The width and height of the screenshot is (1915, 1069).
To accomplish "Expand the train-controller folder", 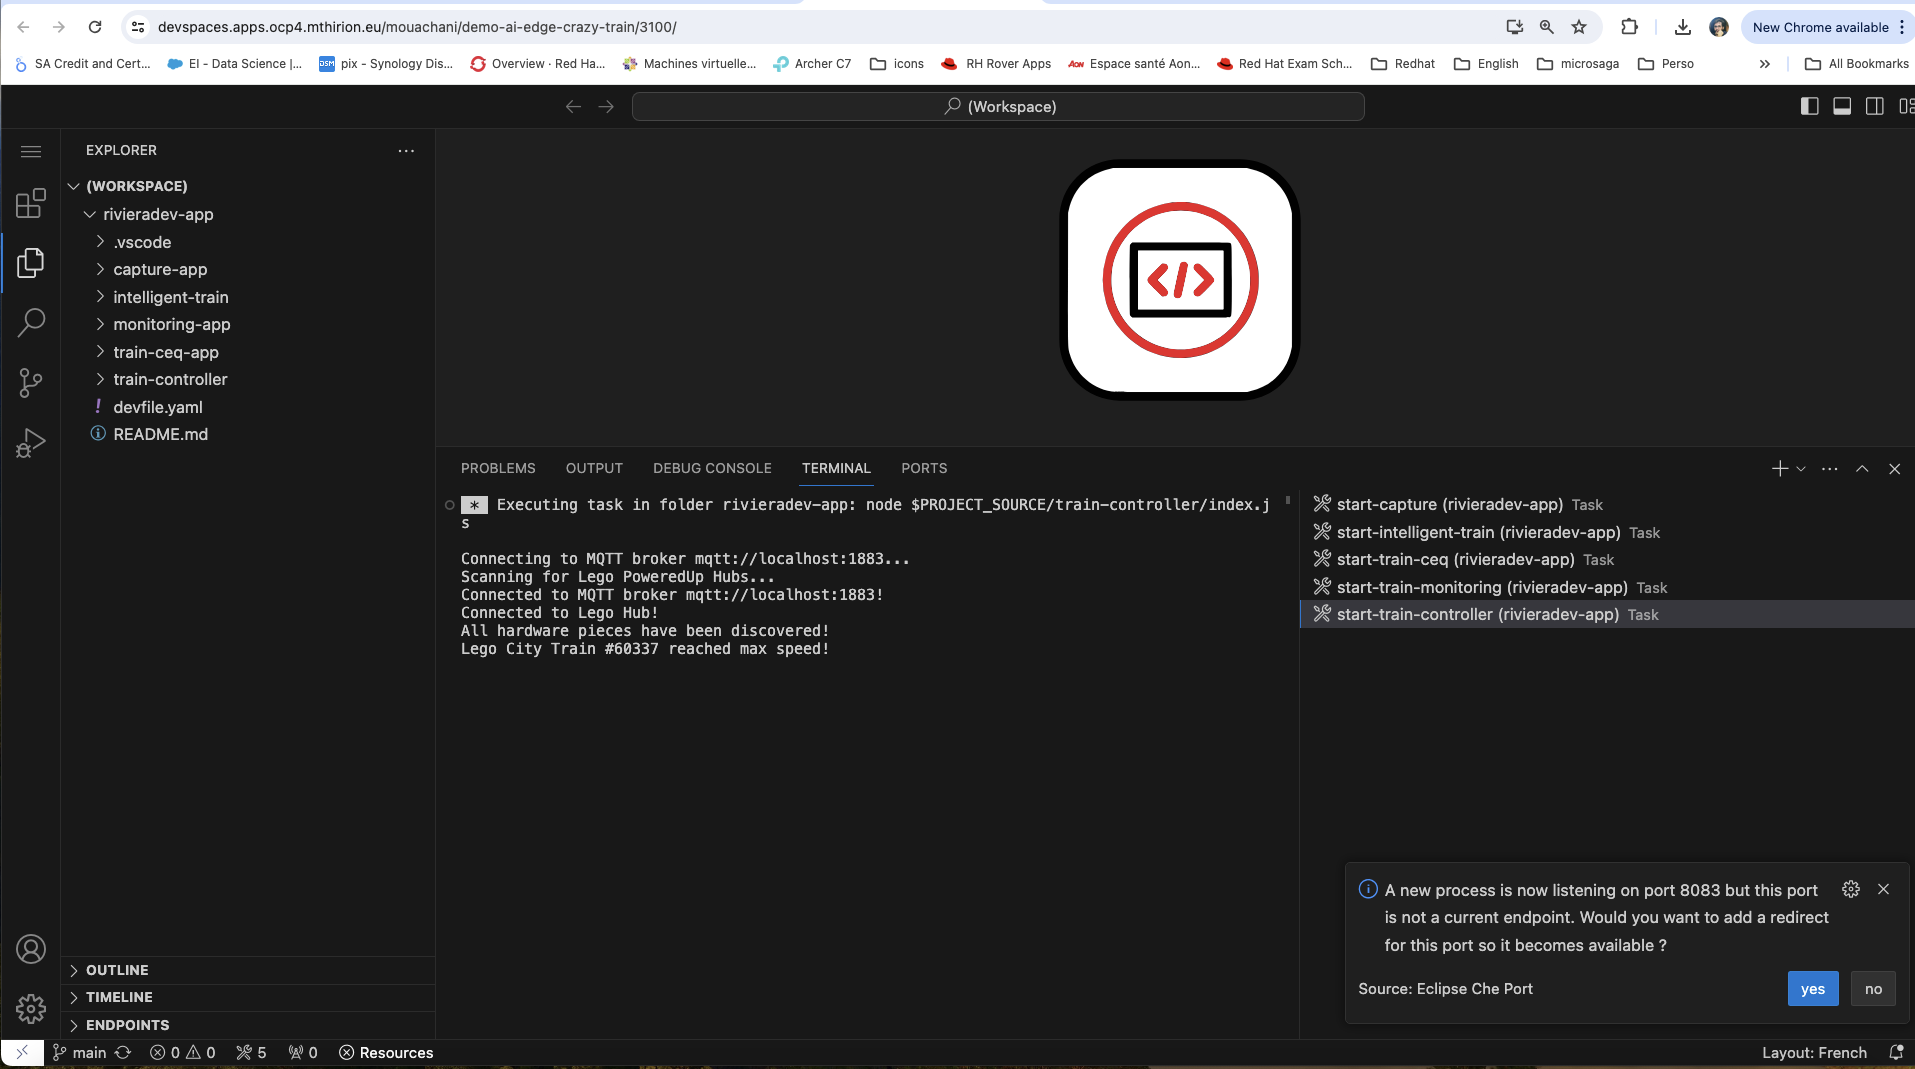I will pyautogui.click(x=170, y=379).
